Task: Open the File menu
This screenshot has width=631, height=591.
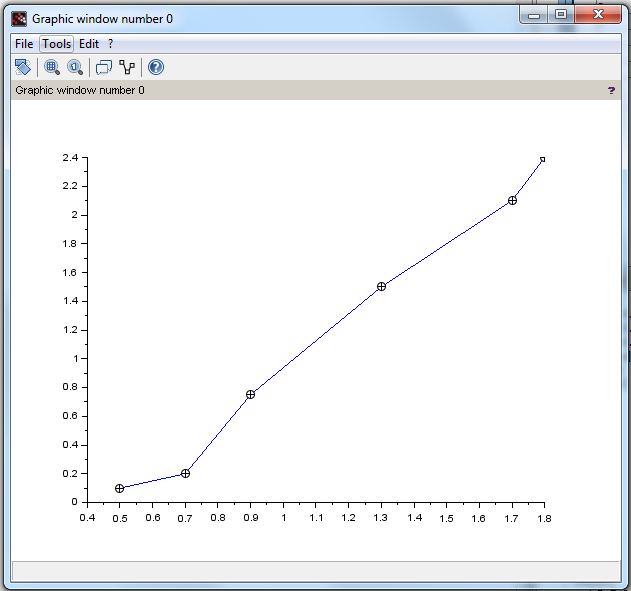Action: tap(24, 44)
